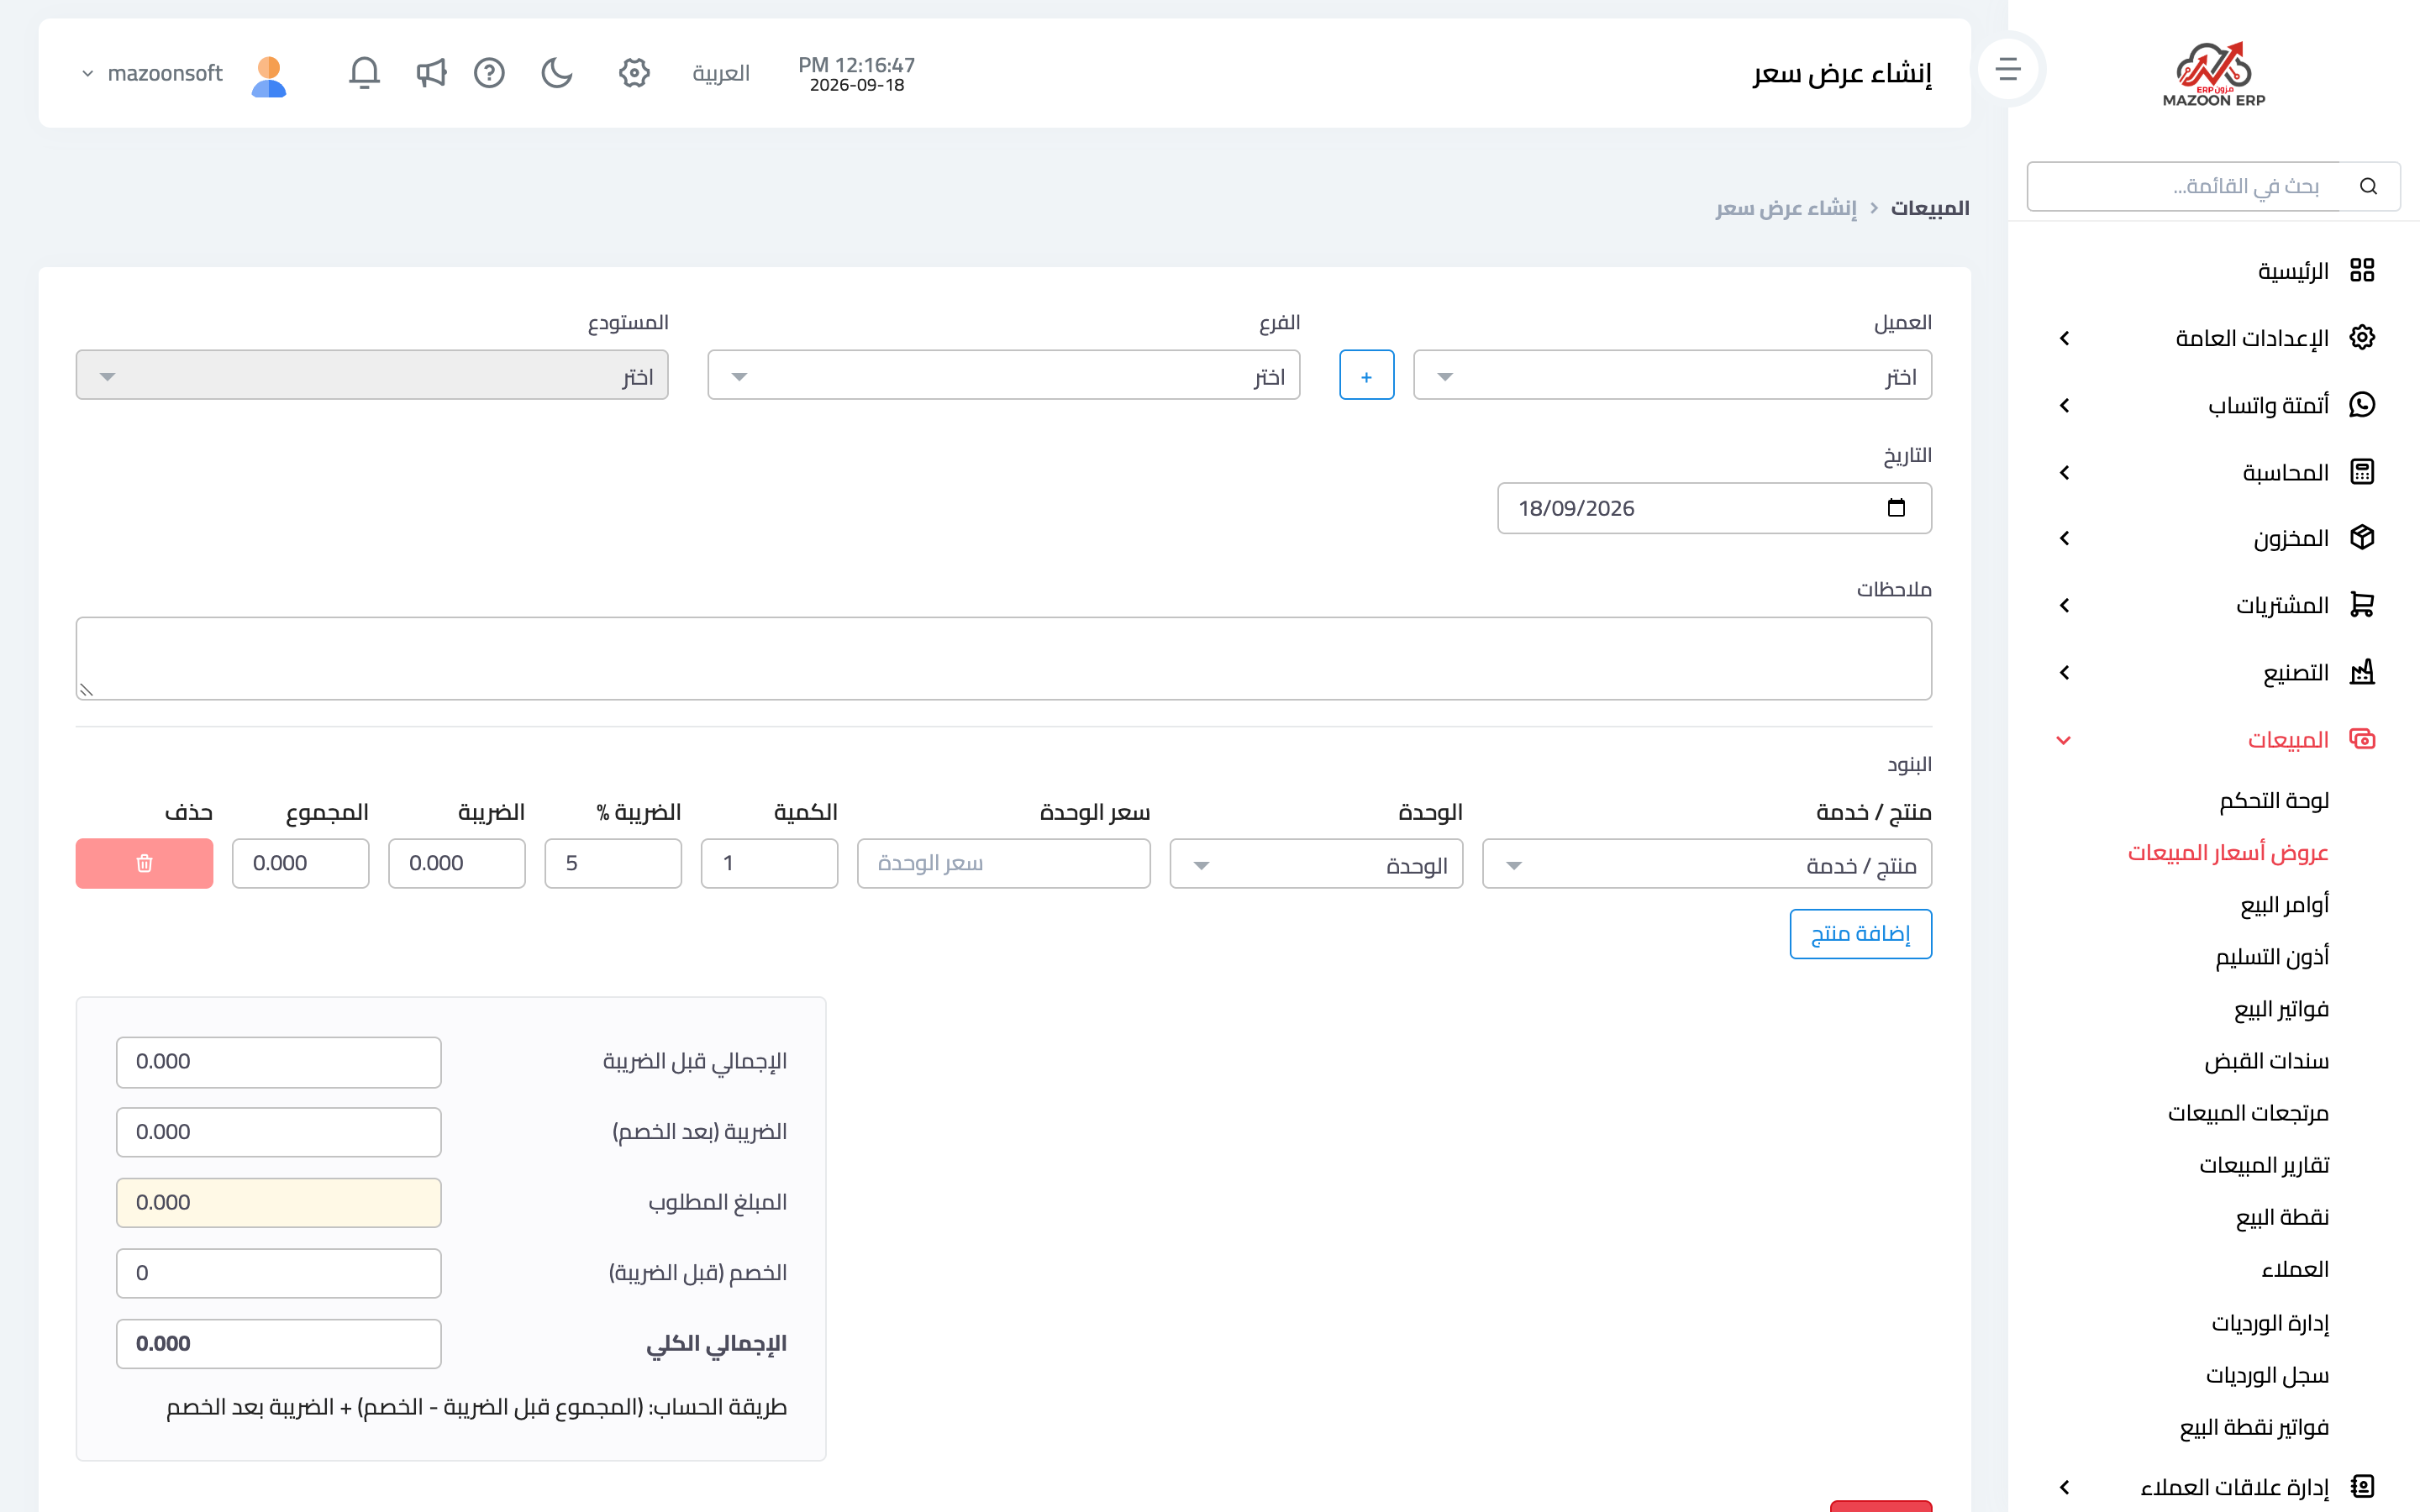Open the mazoonsoft user menu

pos(152,73)
